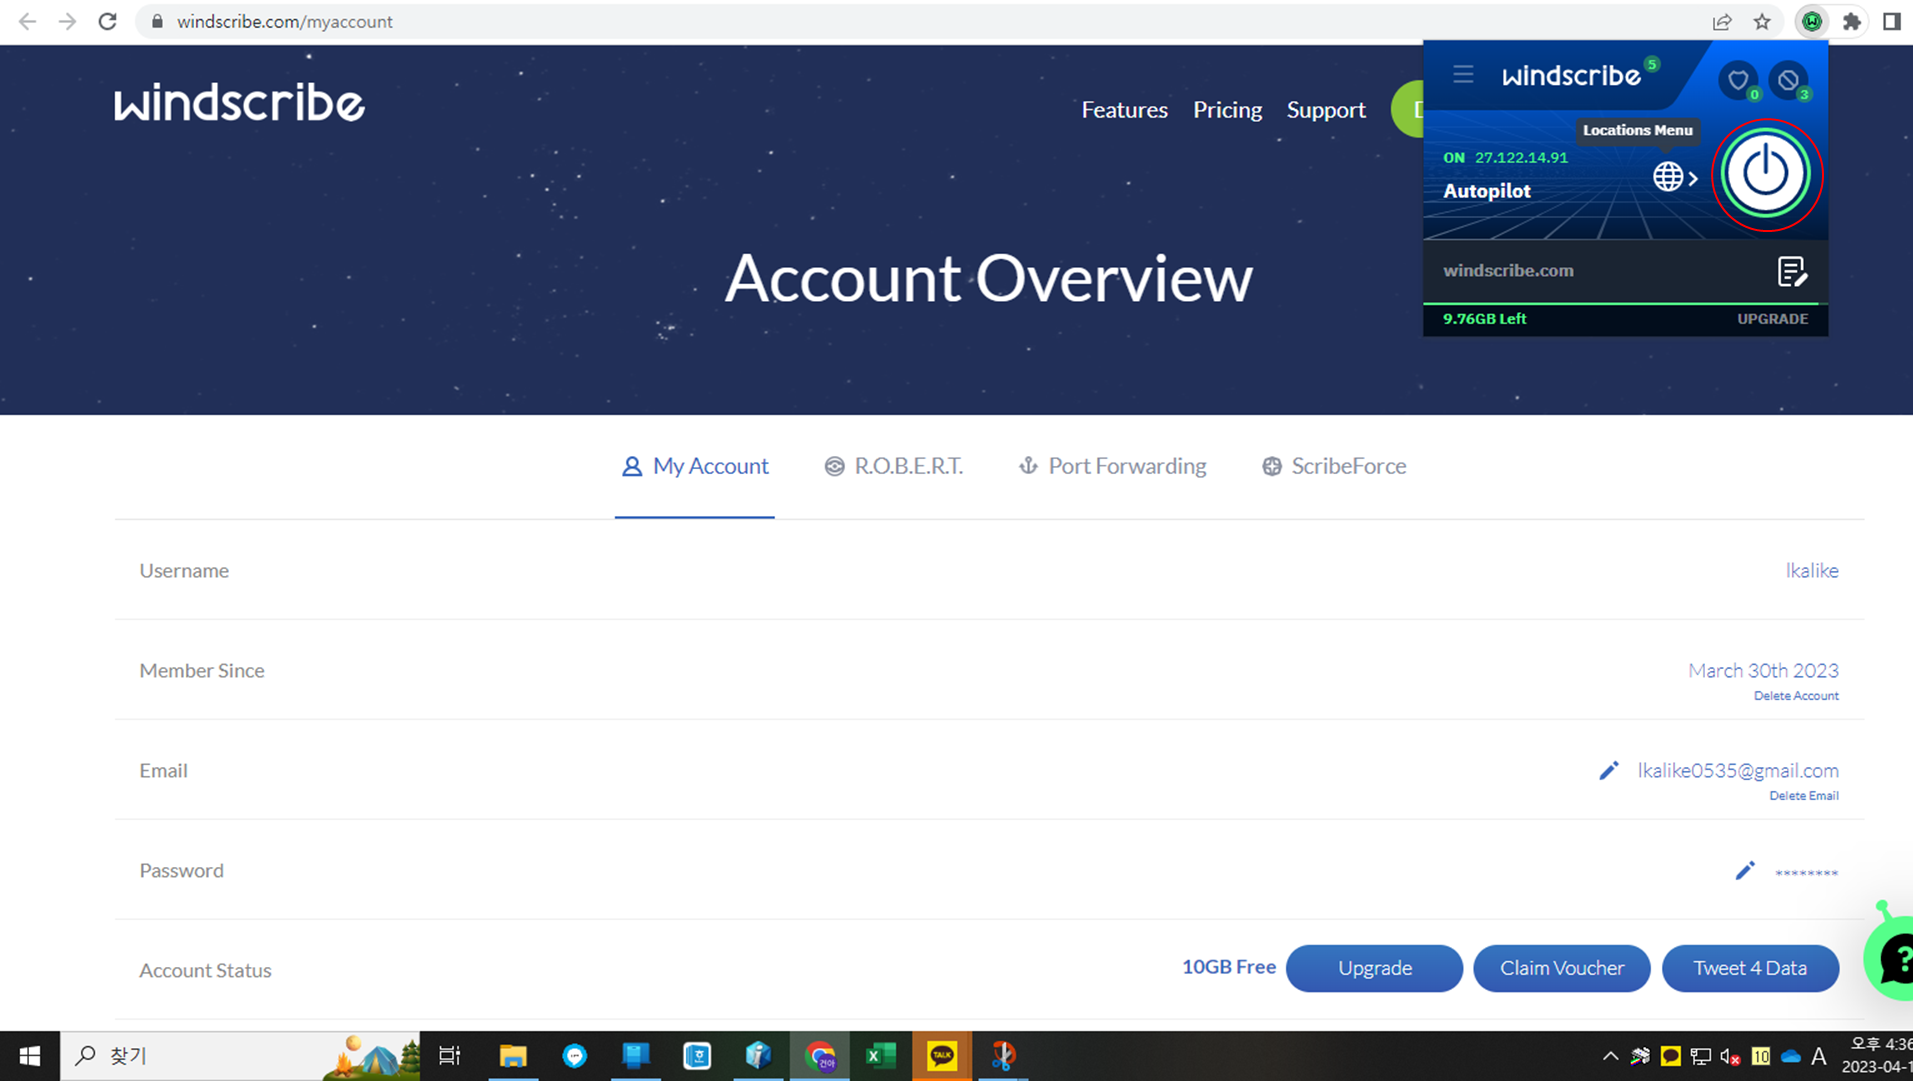Image resolution: width=1913 pixels, height=1081 pixels.
Task: Switch to the My Account tab
Action: 695,466
